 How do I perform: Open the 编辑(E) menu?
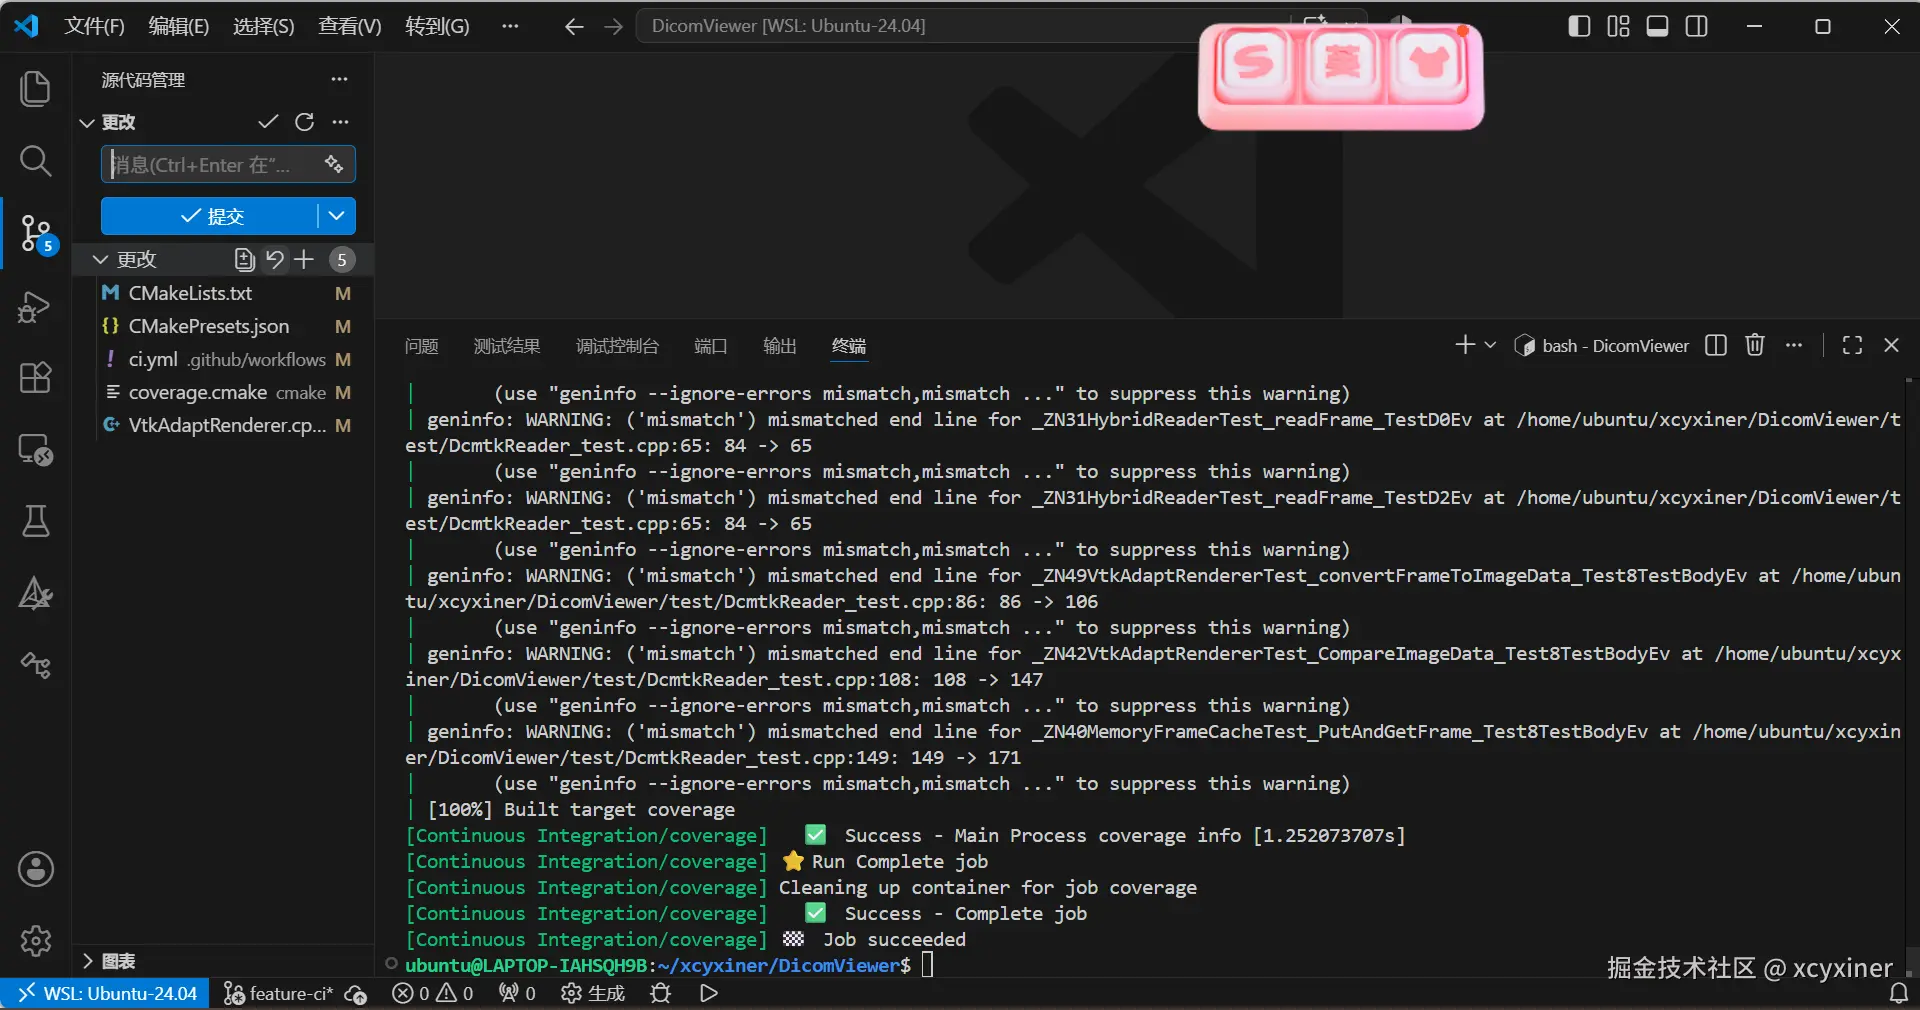click(179, 26)
